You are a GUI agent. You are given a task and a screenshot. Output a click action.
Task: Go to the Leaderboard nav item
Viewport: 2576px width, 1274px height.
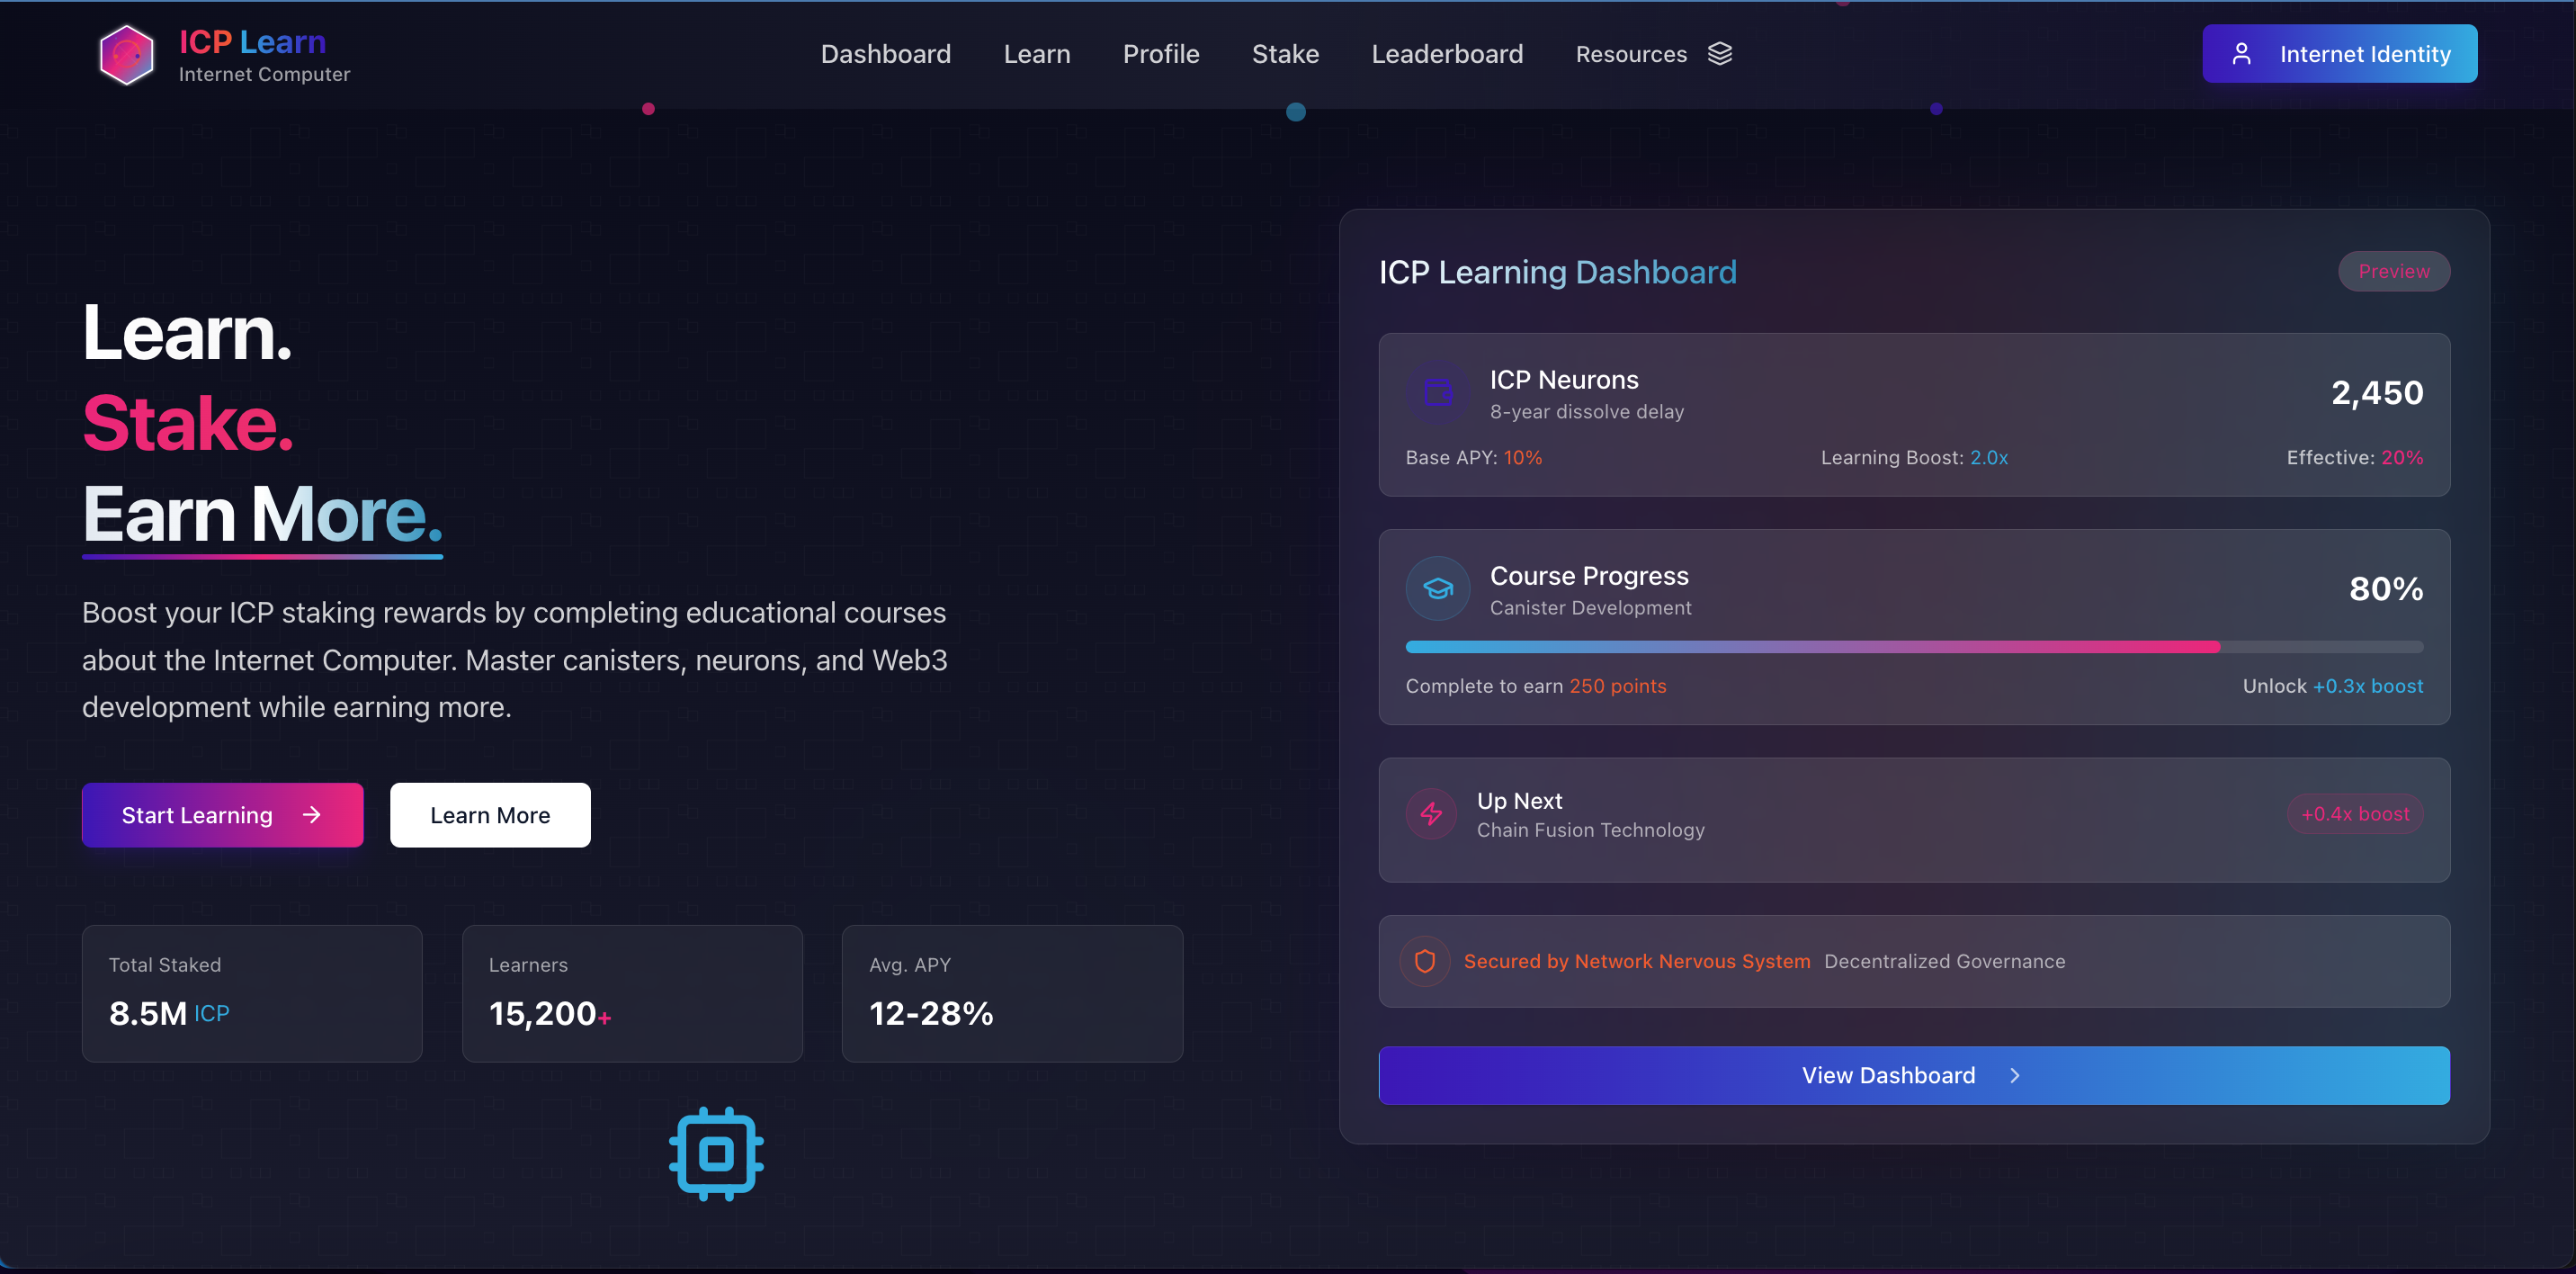coord(1446,54)
